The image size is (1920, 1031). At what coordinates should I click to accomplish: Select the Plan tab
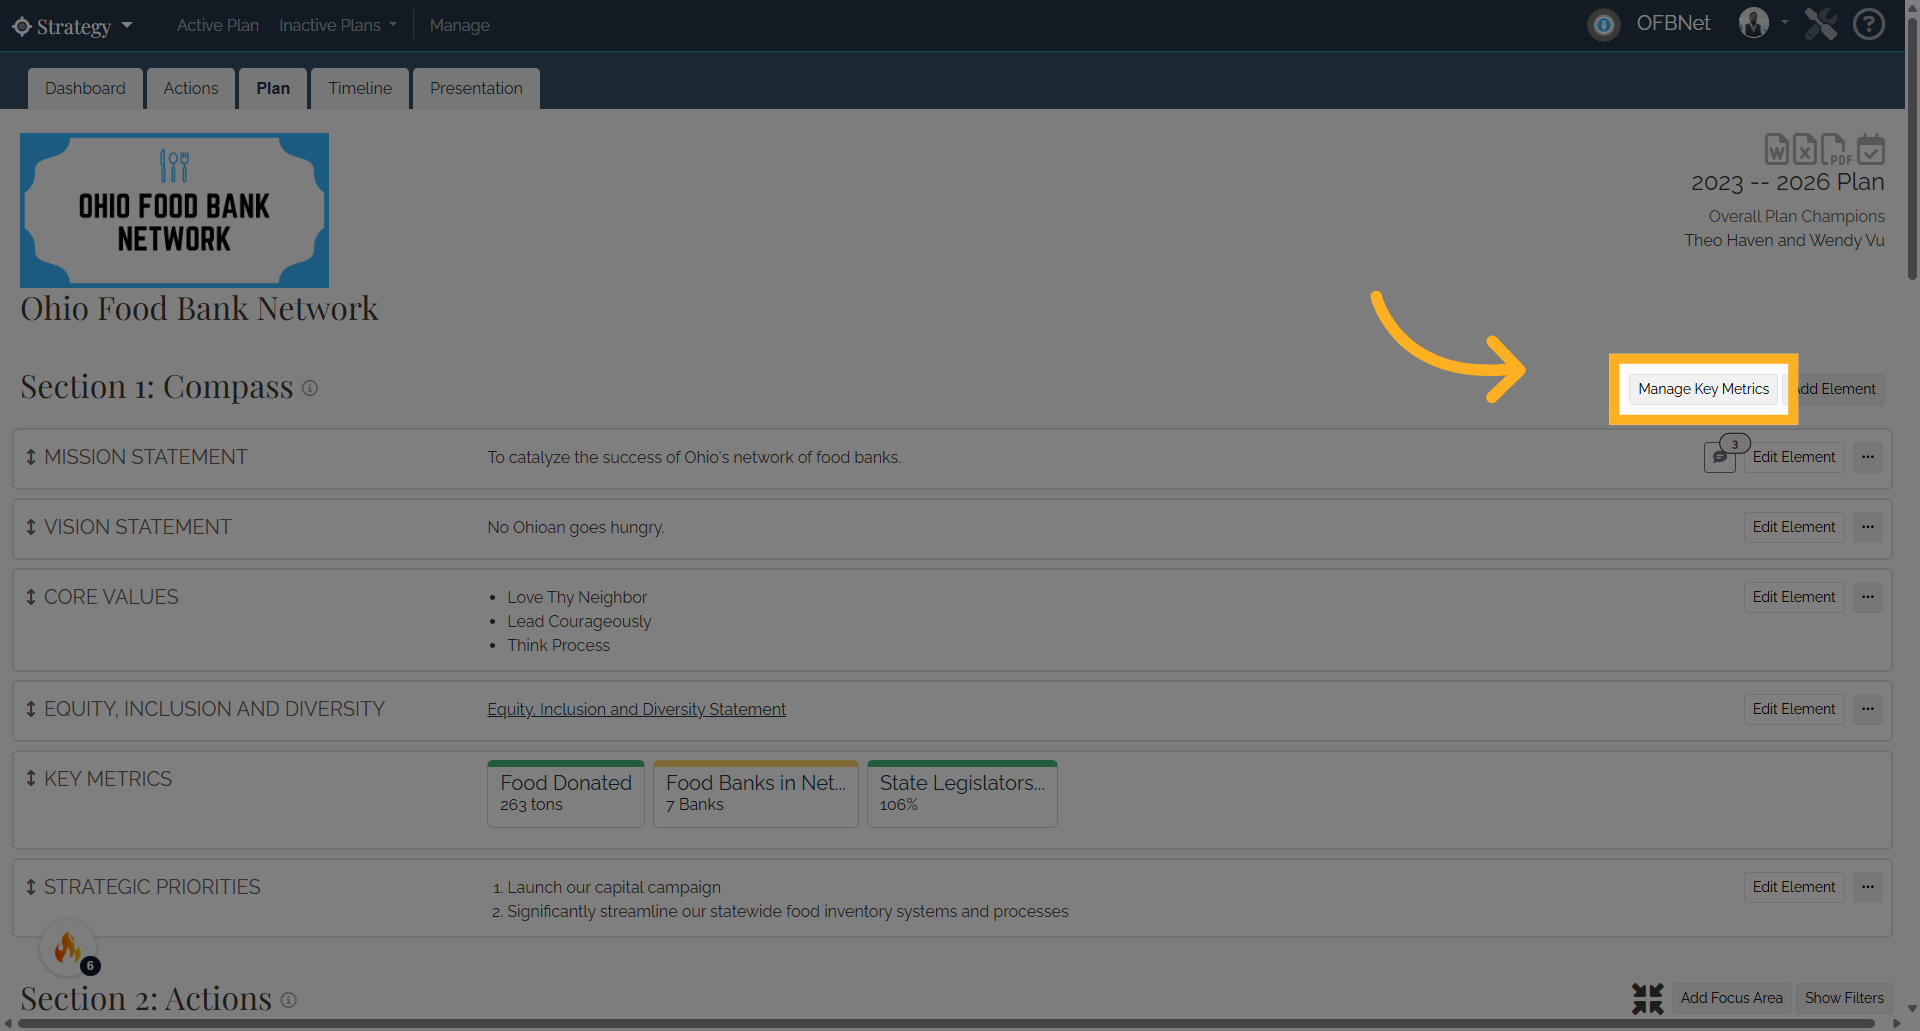click(x=273, y=88)
